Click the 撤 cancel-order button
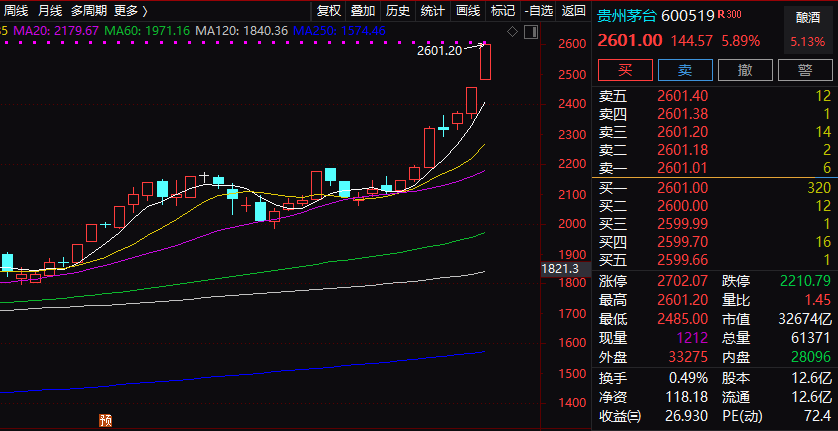The height and width of the screenshot is (431, 838). pos(745,70)
